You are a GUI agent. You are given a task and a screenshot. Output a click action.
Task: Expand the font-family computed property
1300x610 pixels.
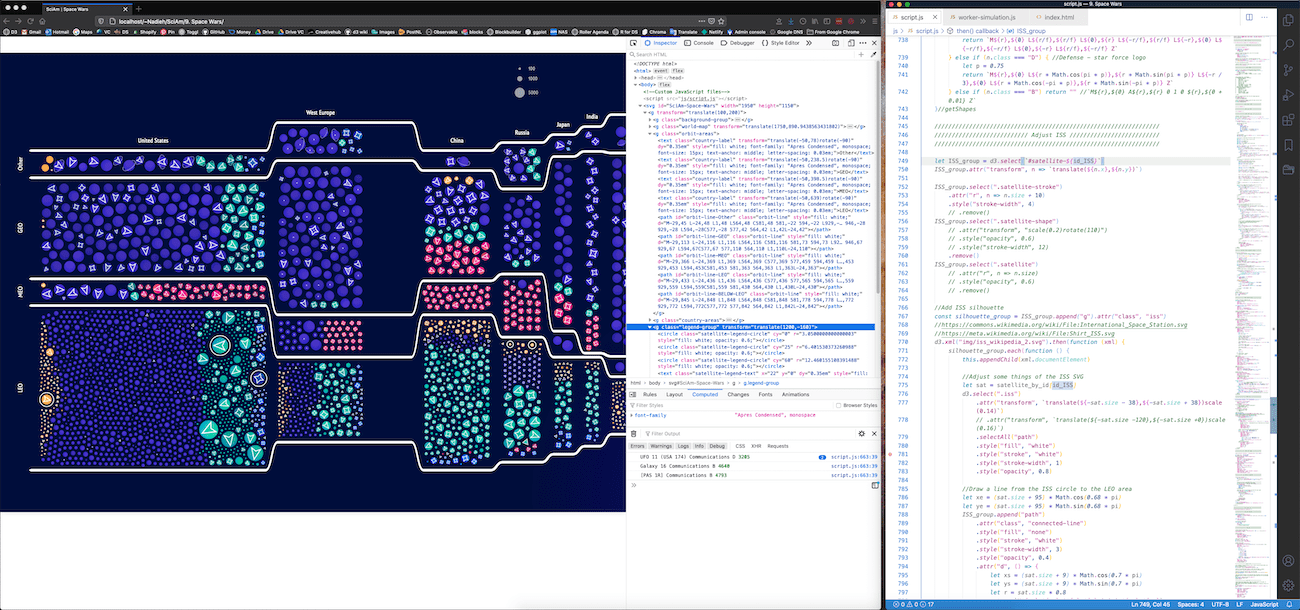[x=631, y=414]
